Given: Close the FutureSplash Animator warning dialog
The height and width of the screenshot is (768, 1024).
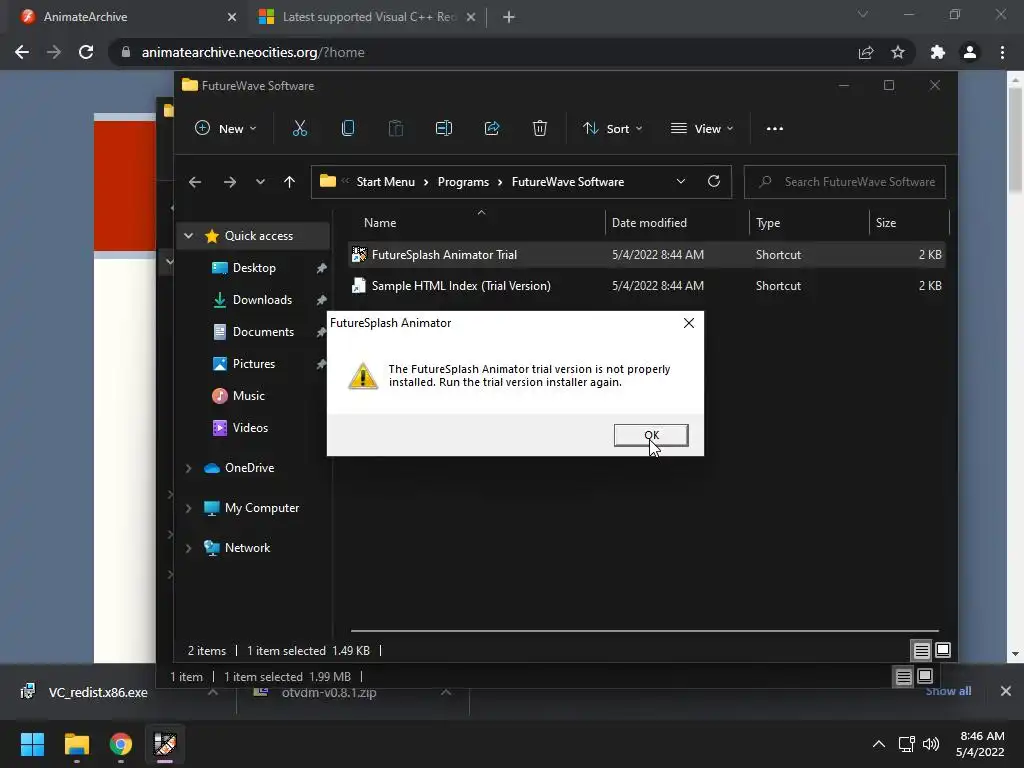Looking at the screenshot, I should (688, 323).
